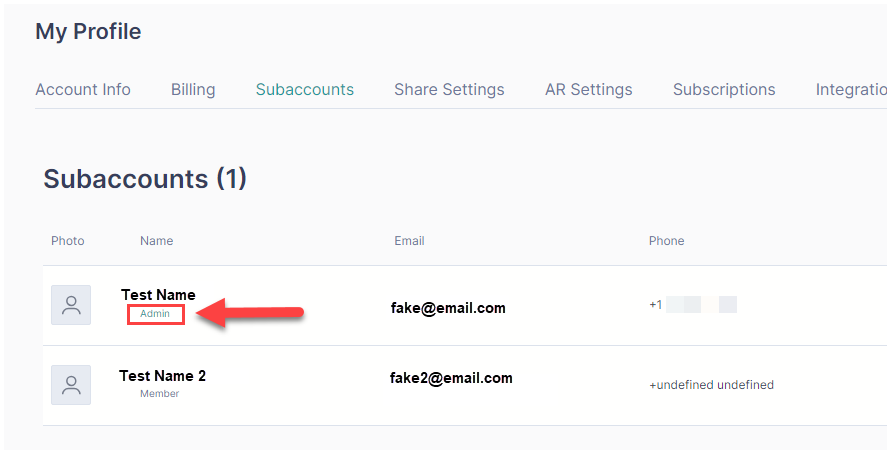Switch to the Billing tab
This screenshot has width=887, height=450.
(x=193, y=89)
